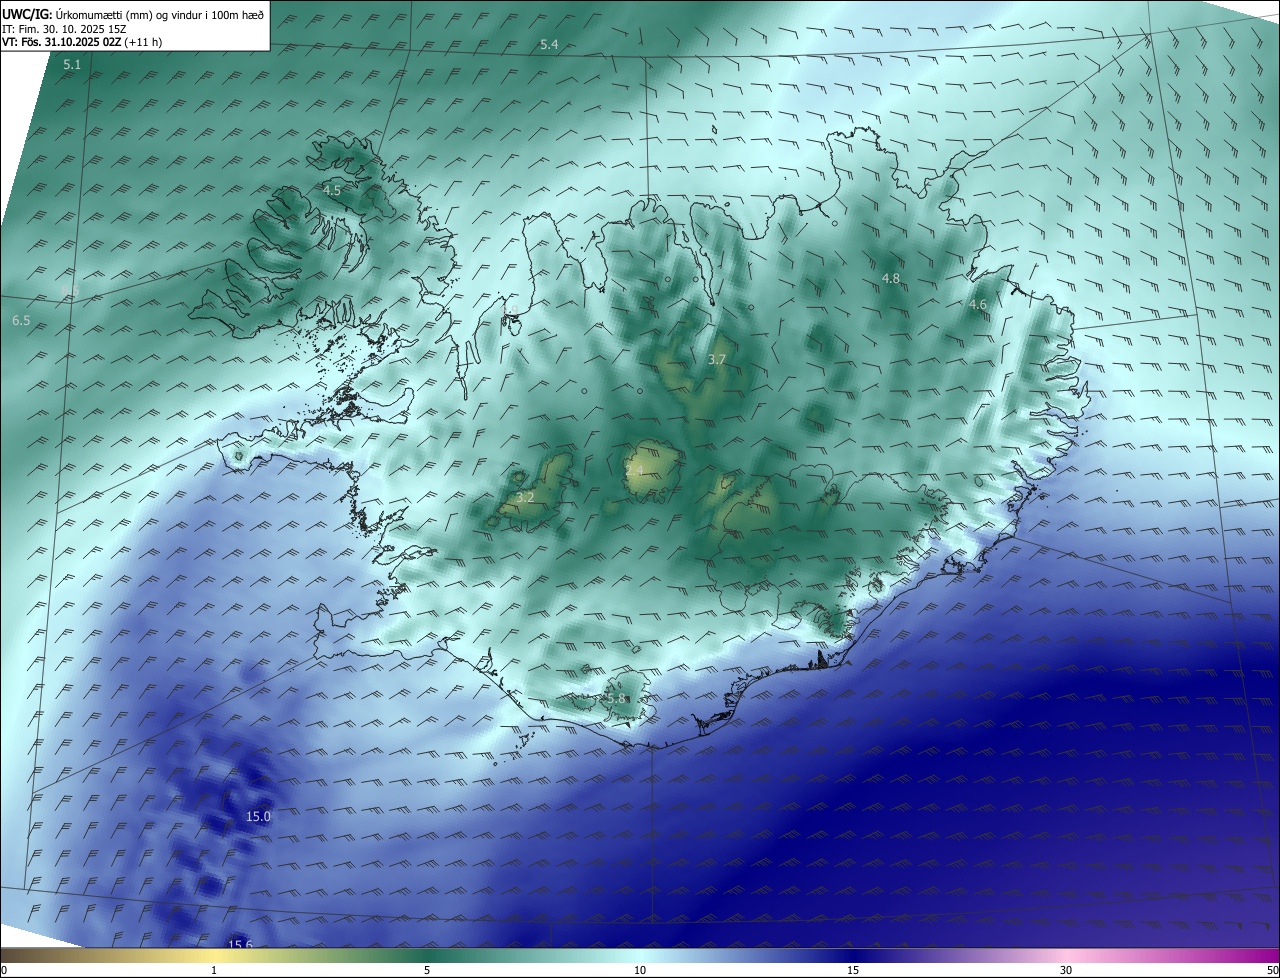Pick the faint 8.5 value label
Image resolution: width=1280 pixels, height=978 pixels.
[x=70, y=291]
